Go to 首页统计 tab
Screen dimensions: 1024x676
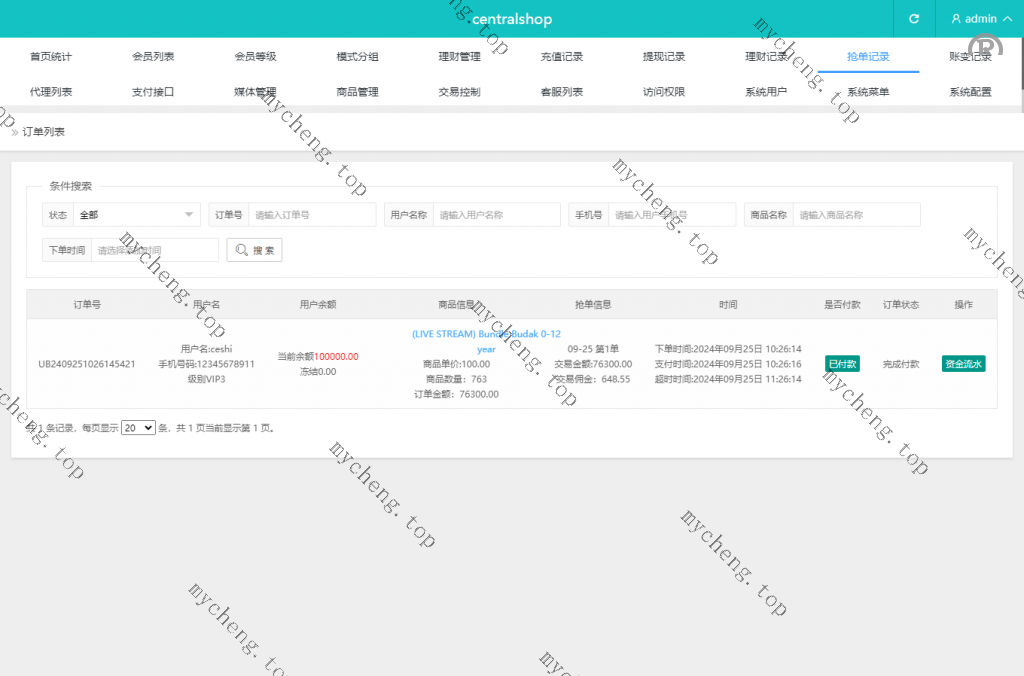point(51,57)
